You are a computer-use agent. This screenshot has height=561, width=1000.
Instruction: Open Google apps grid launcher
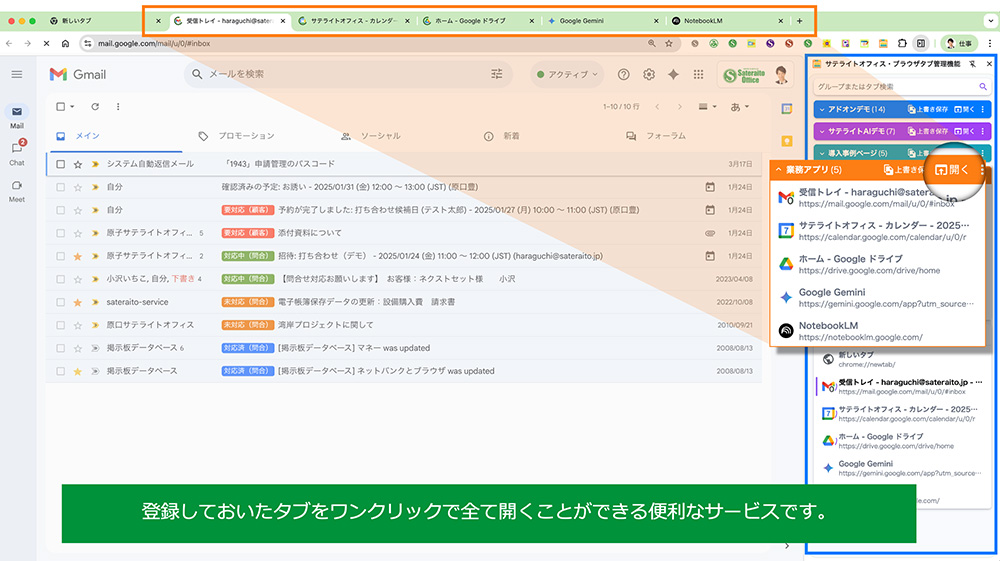(698, 75)
